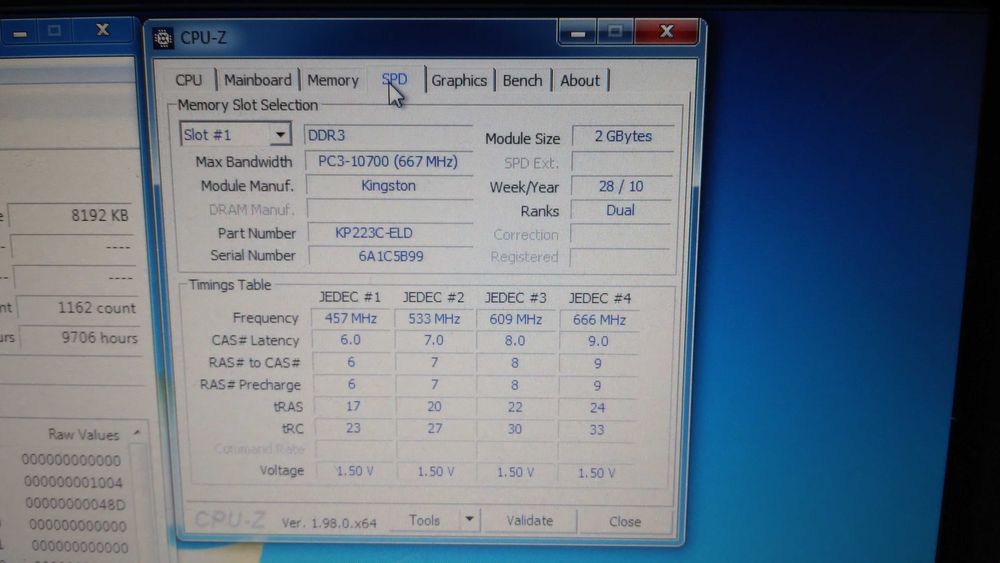The image size is (1000, 563).
Task: Open the Memory tab
Action: point(333,80)
